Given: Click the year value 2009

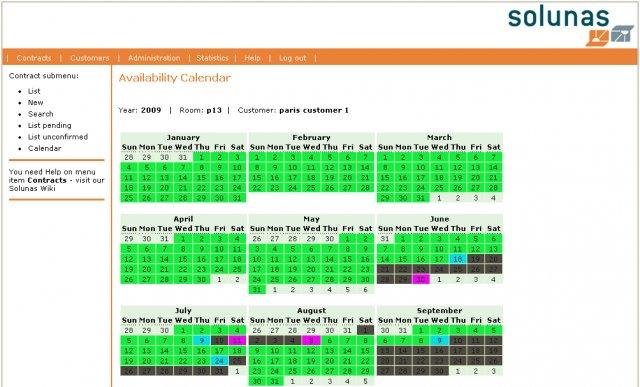Looking at the screenshot, I should pos(151,110).
